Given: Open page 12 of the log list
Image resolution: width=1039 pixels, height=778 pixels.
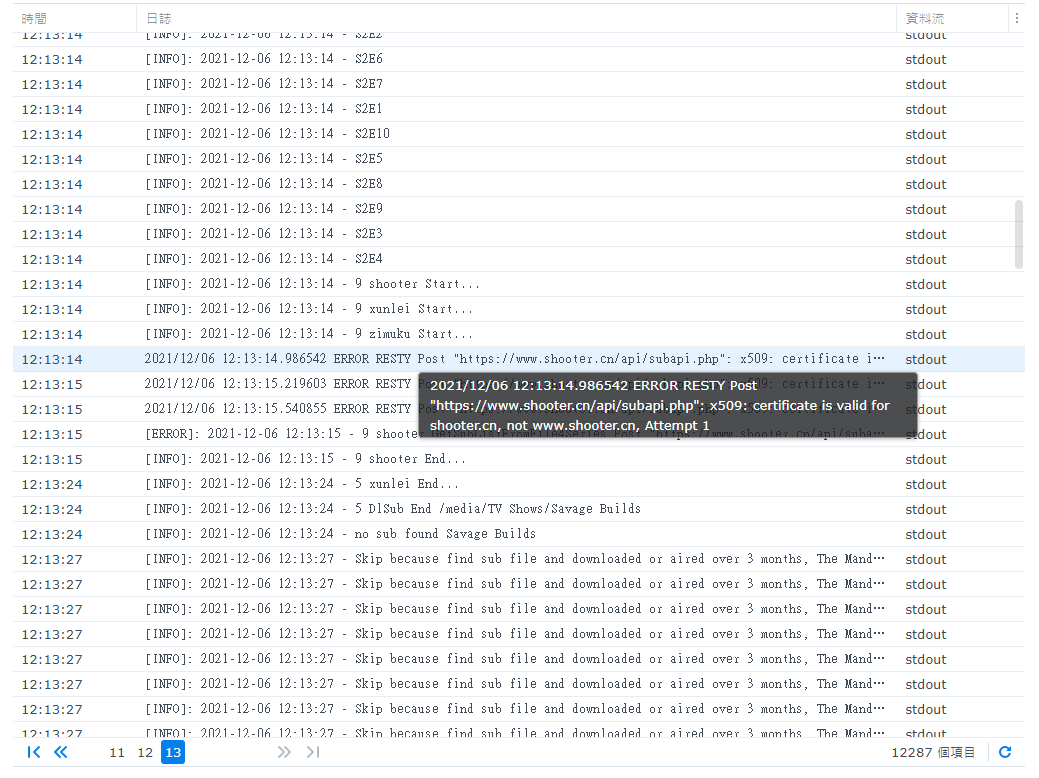Looking at the screenshot, I should [145, 752].
